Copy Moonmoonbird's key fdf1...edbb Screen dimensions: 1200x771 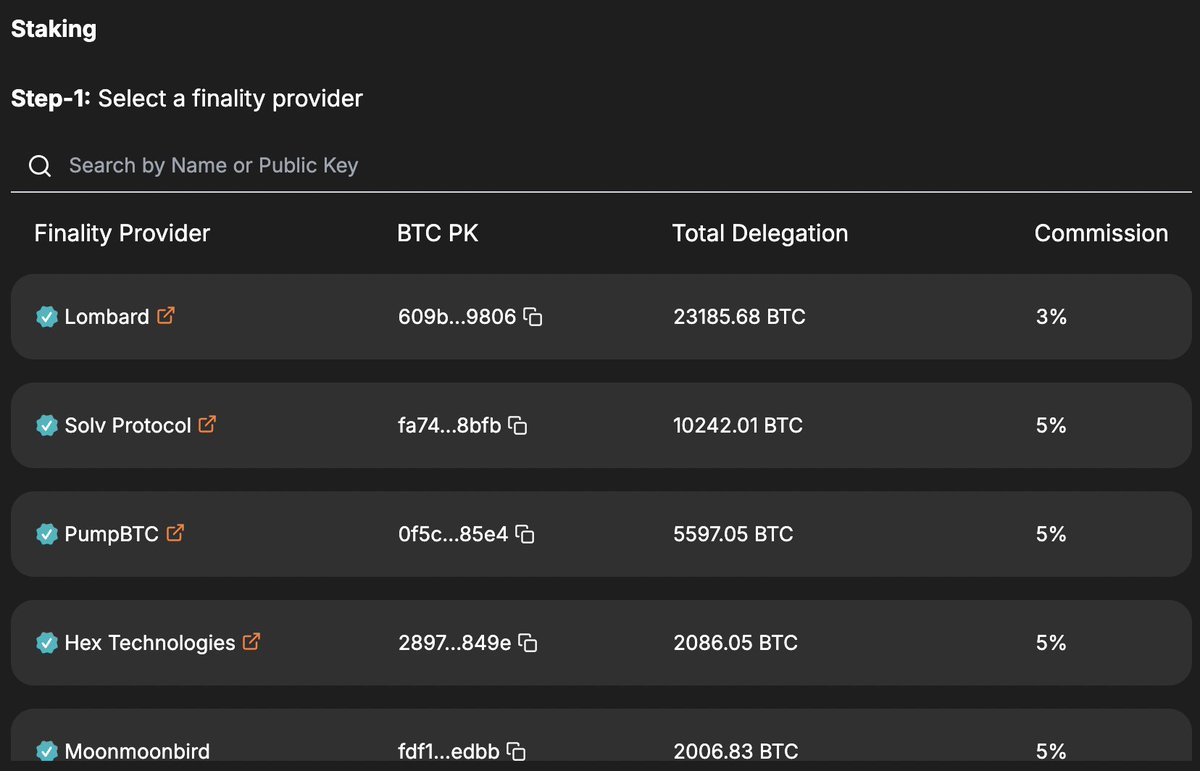[517, 751]
